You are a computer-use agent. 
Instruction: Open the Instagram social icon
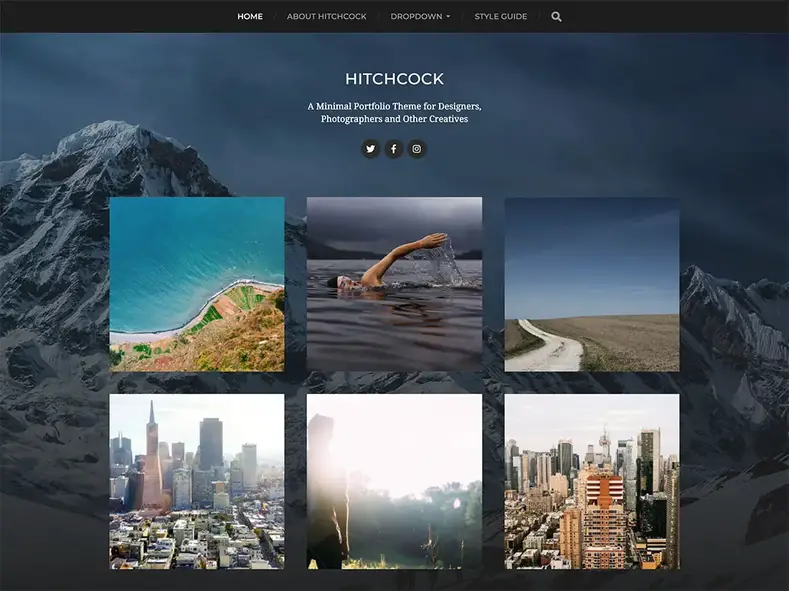click(417, 149)
